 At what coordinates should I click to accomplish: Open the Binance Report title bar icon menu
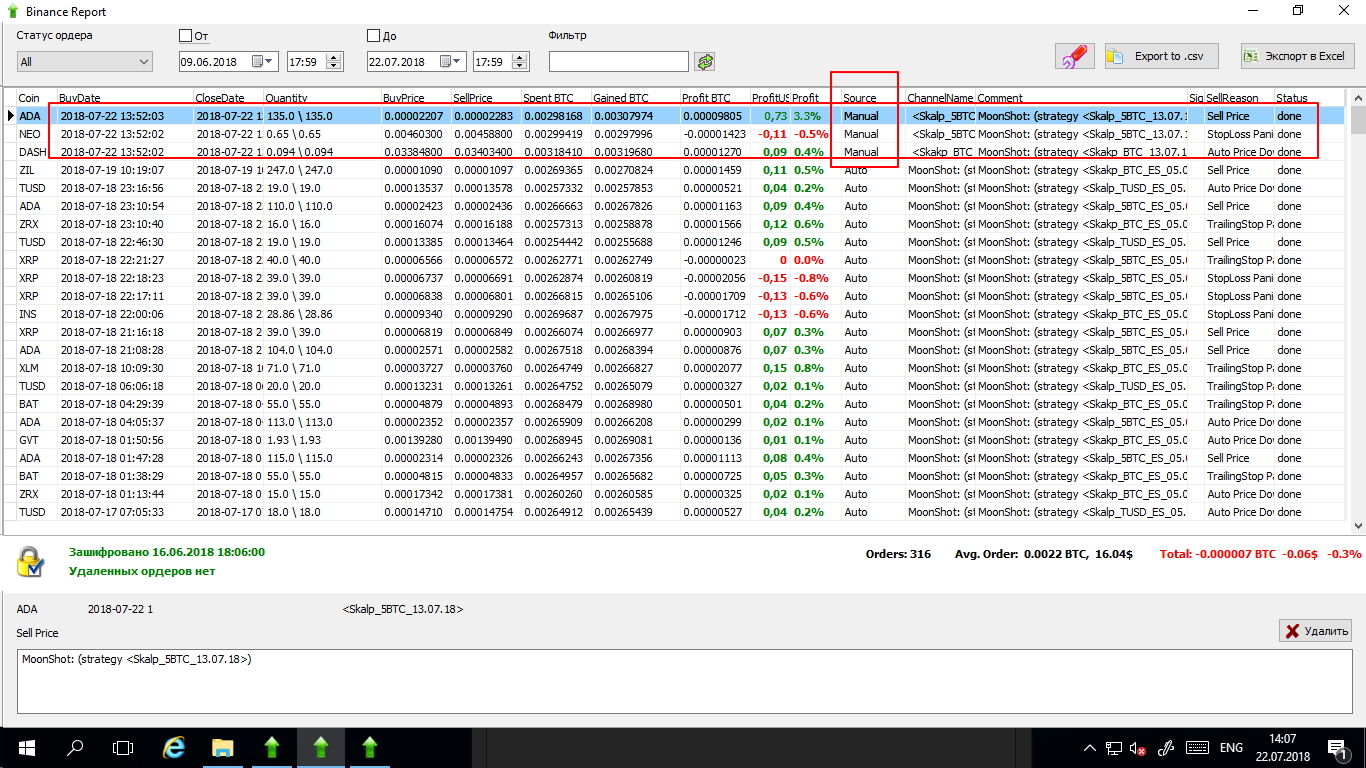click(12, 12)
